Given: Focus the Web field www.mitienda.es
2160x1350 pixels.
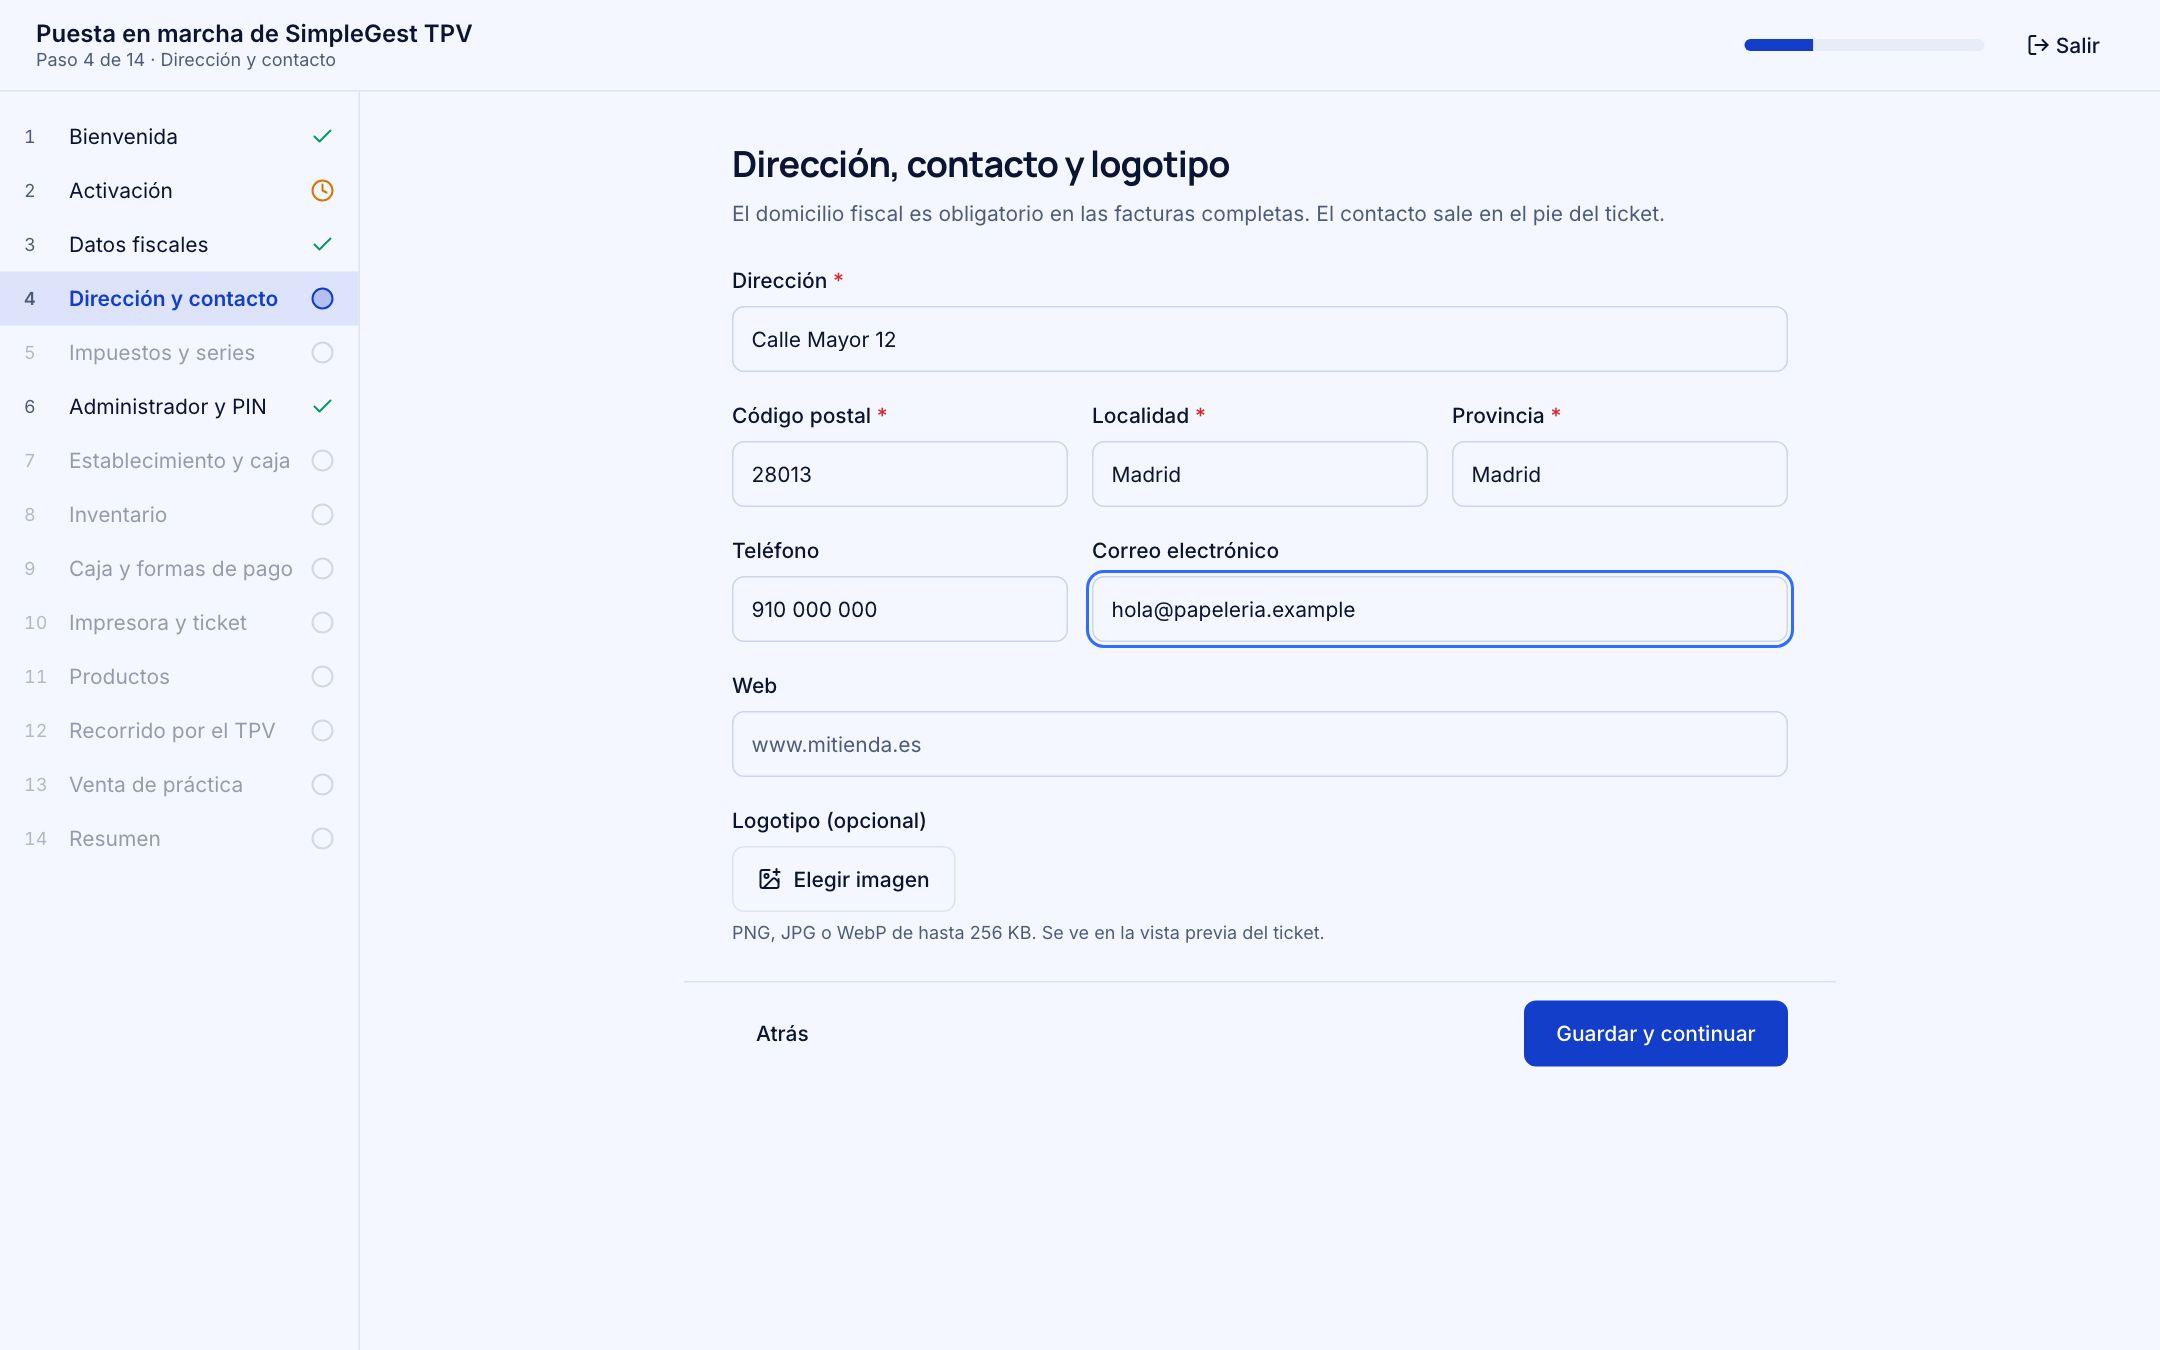Looking at the screenshot, I should [1259, 744].
